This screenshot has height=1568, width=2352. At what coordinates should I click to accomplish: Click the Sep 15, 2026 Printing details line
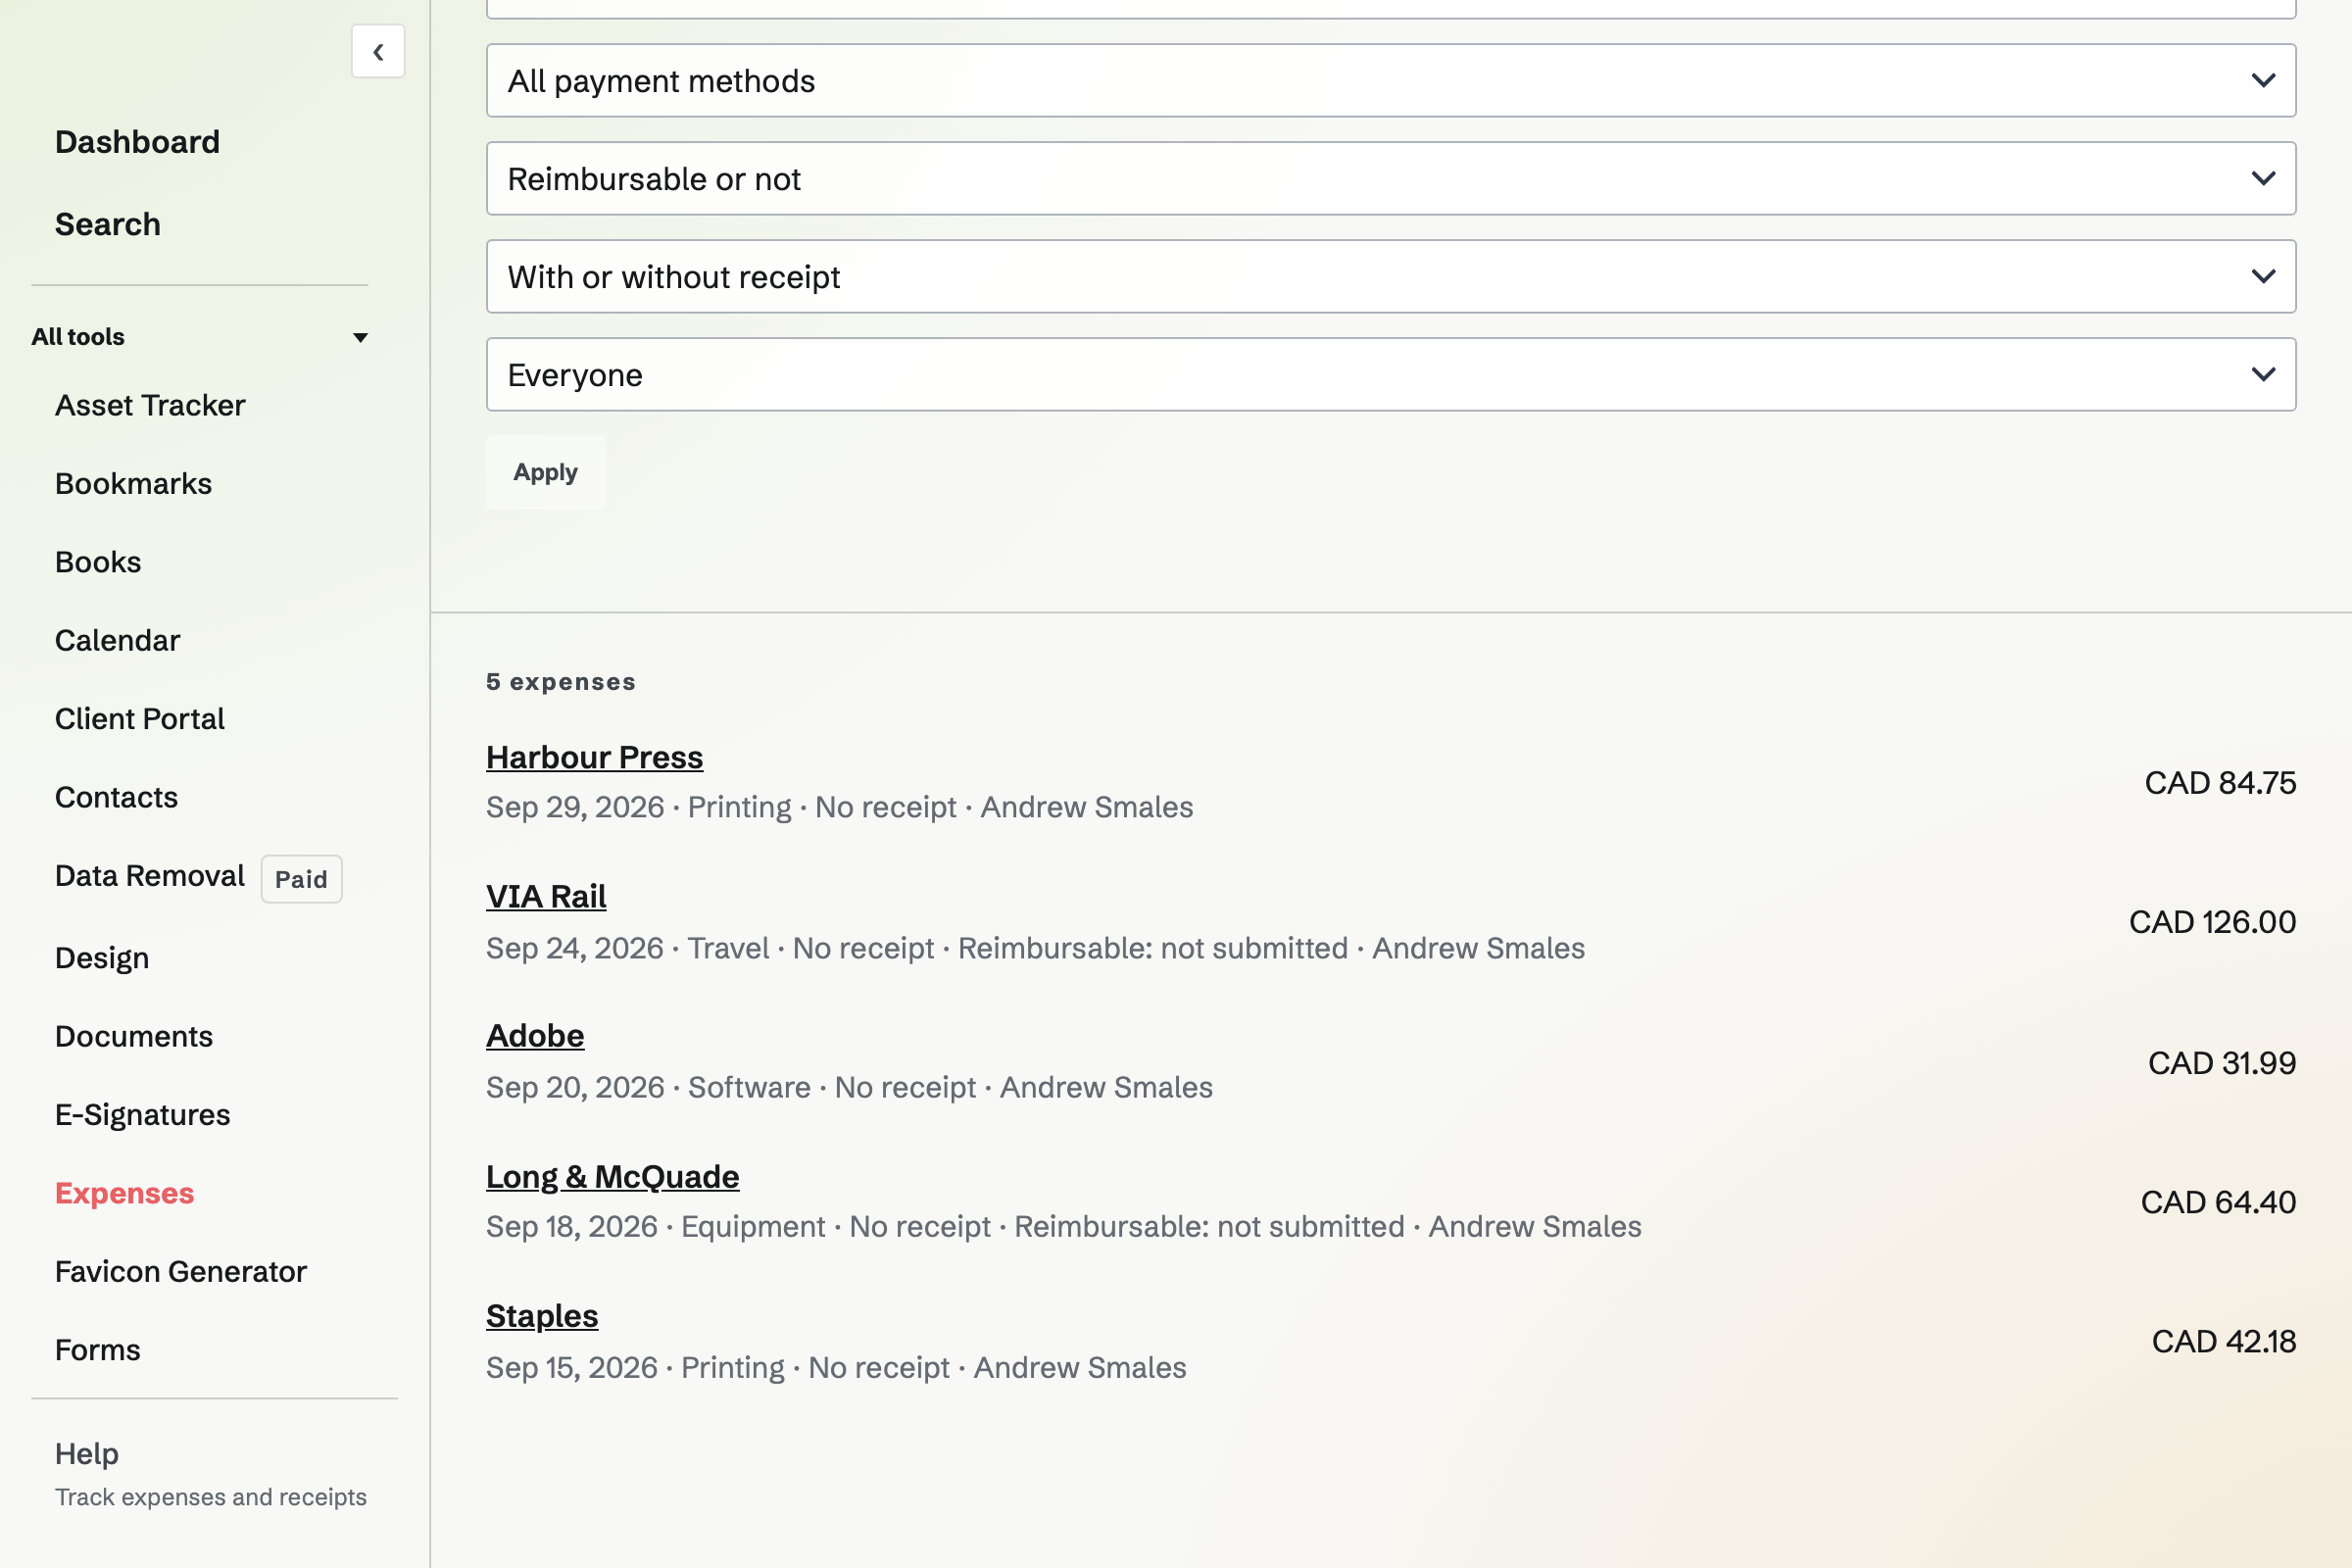(836, 1367)
